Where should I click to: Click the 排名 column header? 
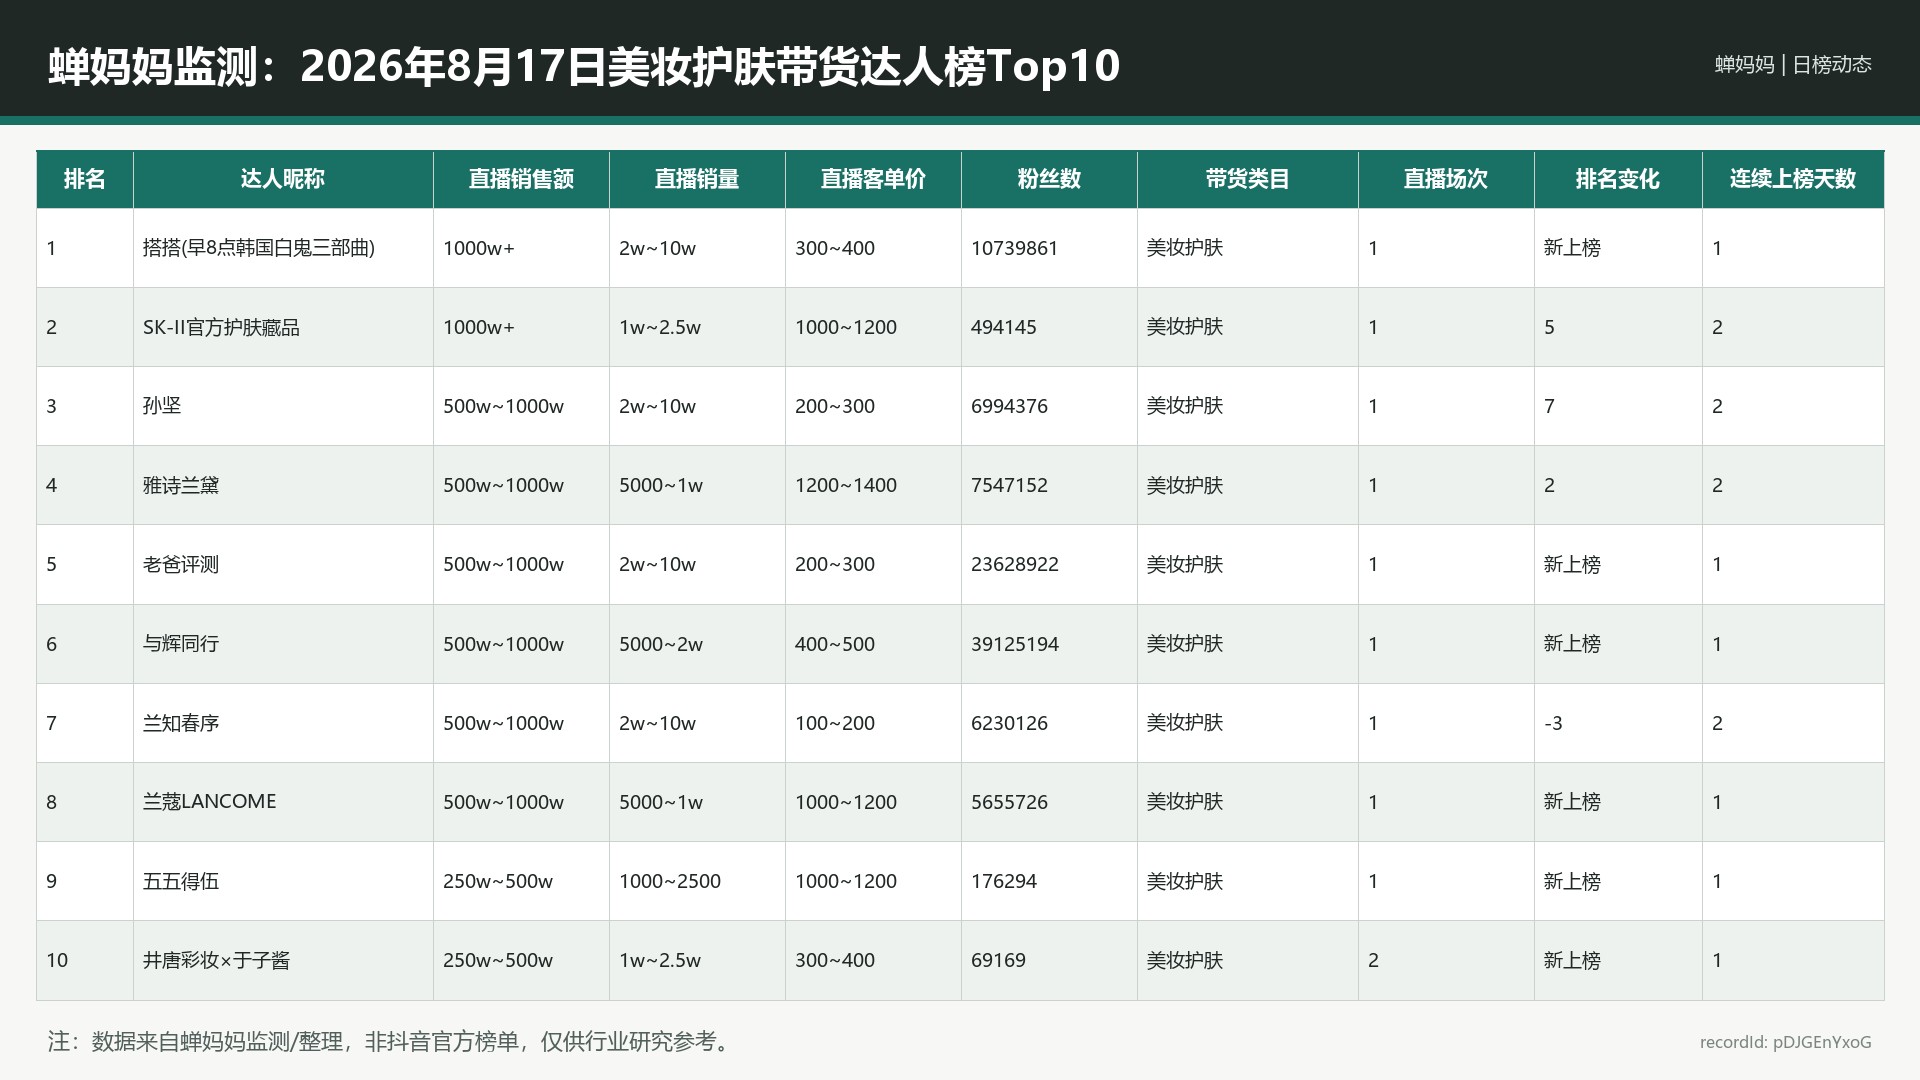pos(85,179)
